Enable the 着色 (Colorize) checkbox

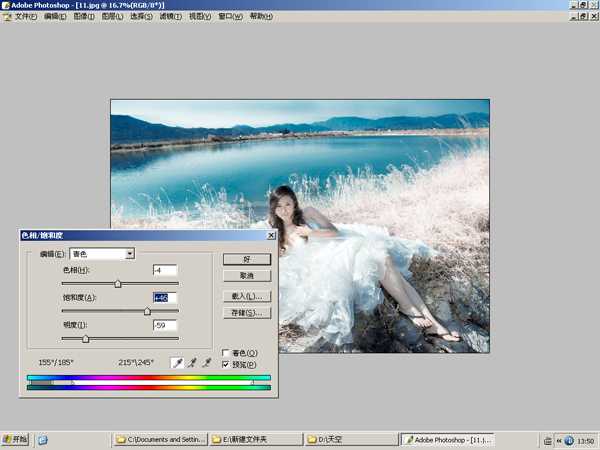coord(225,353)
